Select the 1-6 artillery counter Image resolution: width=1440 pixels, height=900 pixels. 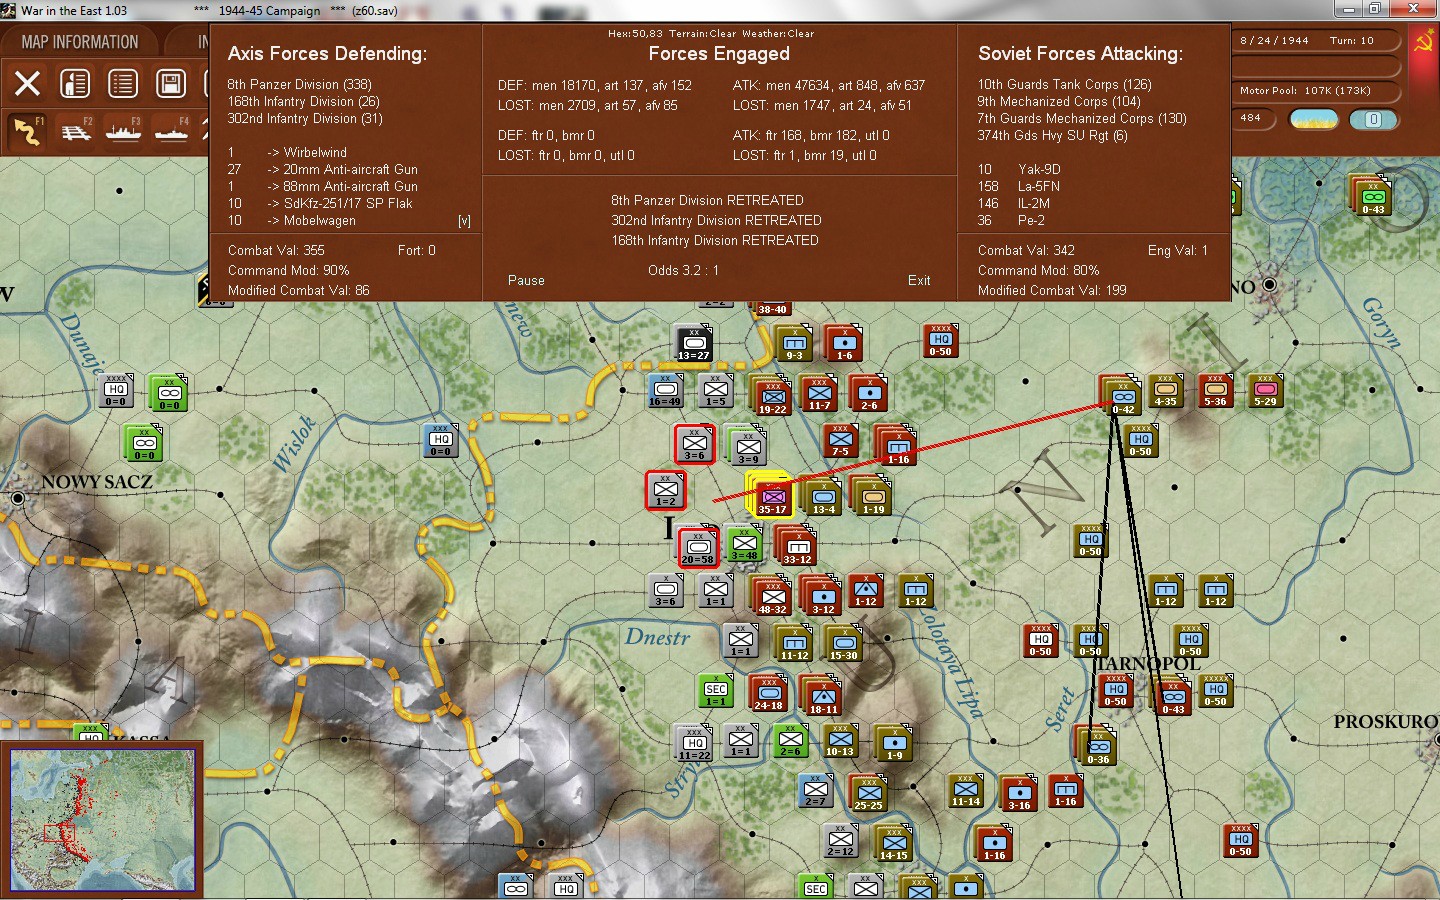pyautogui.click(x=845, y=344)
